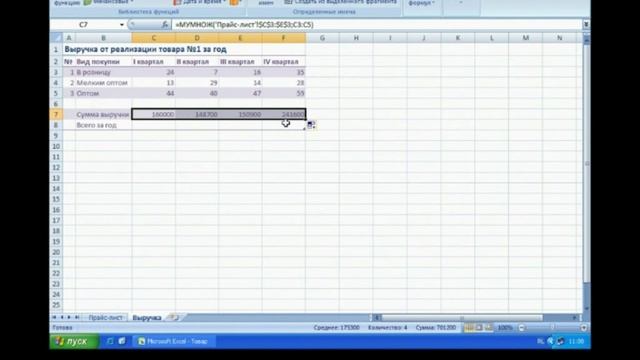Expand the formula bar
This screenshot has width=640, height=360.
pyautogui.click(x=586, y=24)
